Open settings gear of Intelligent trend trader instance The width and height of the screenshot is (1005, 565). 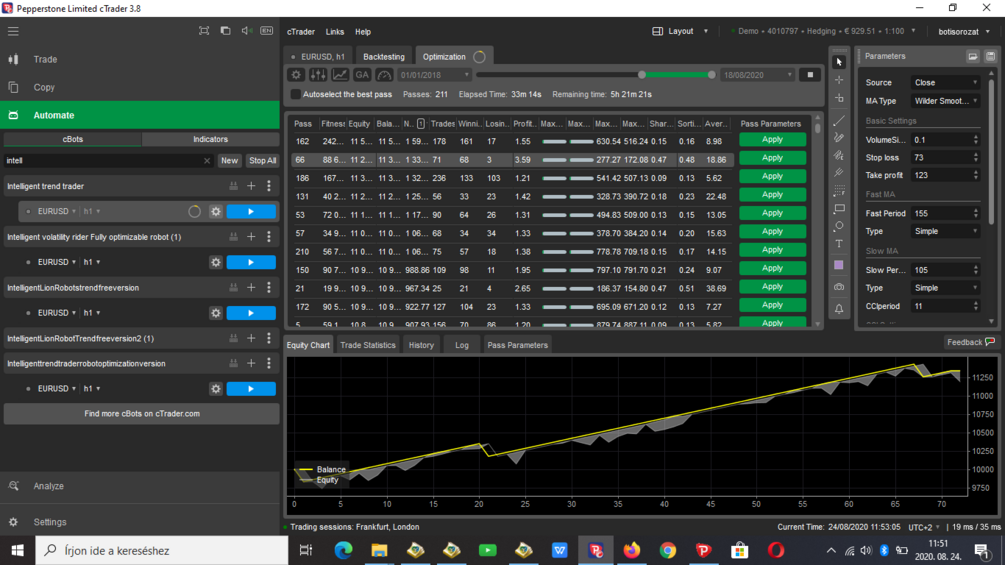pyautogui.click(x=216, y=211)
